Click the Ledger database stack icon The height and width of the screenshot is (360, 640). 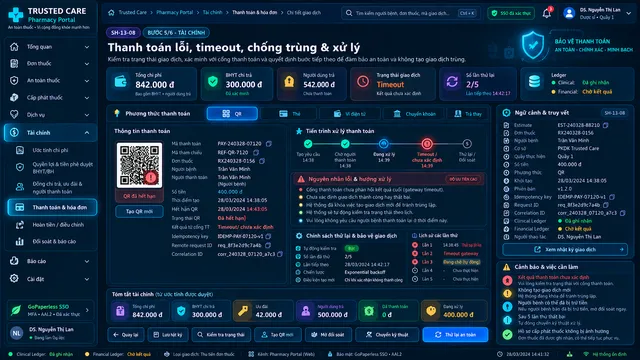(x=534, y=82)
